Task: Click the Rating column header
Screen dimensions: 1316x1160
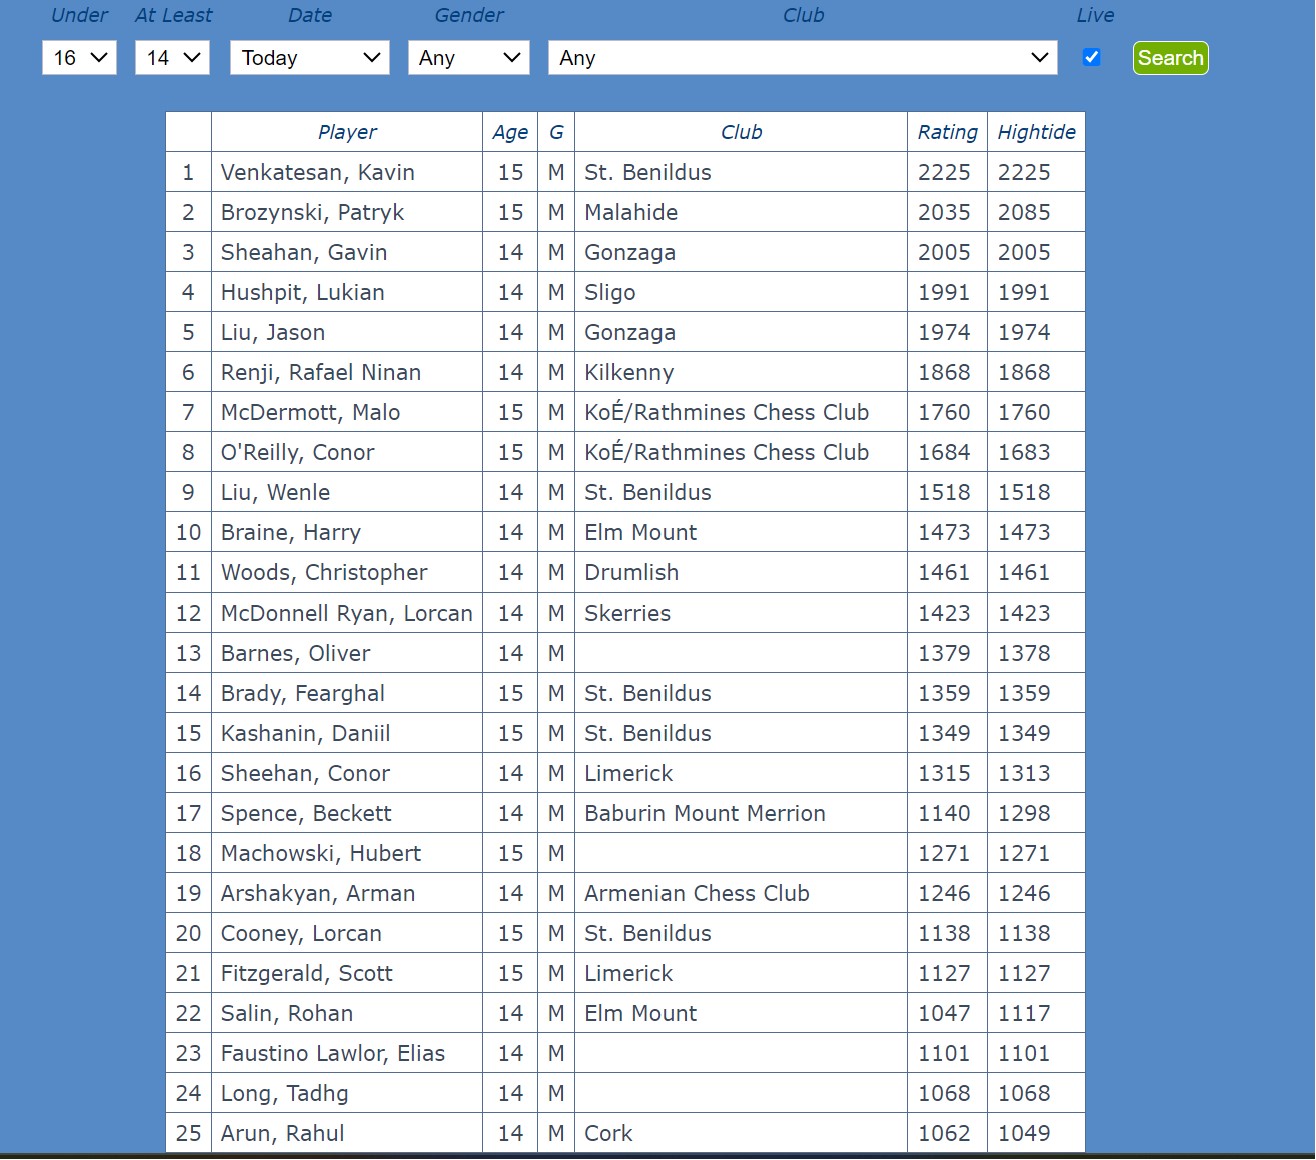Action: coord(945,131)
